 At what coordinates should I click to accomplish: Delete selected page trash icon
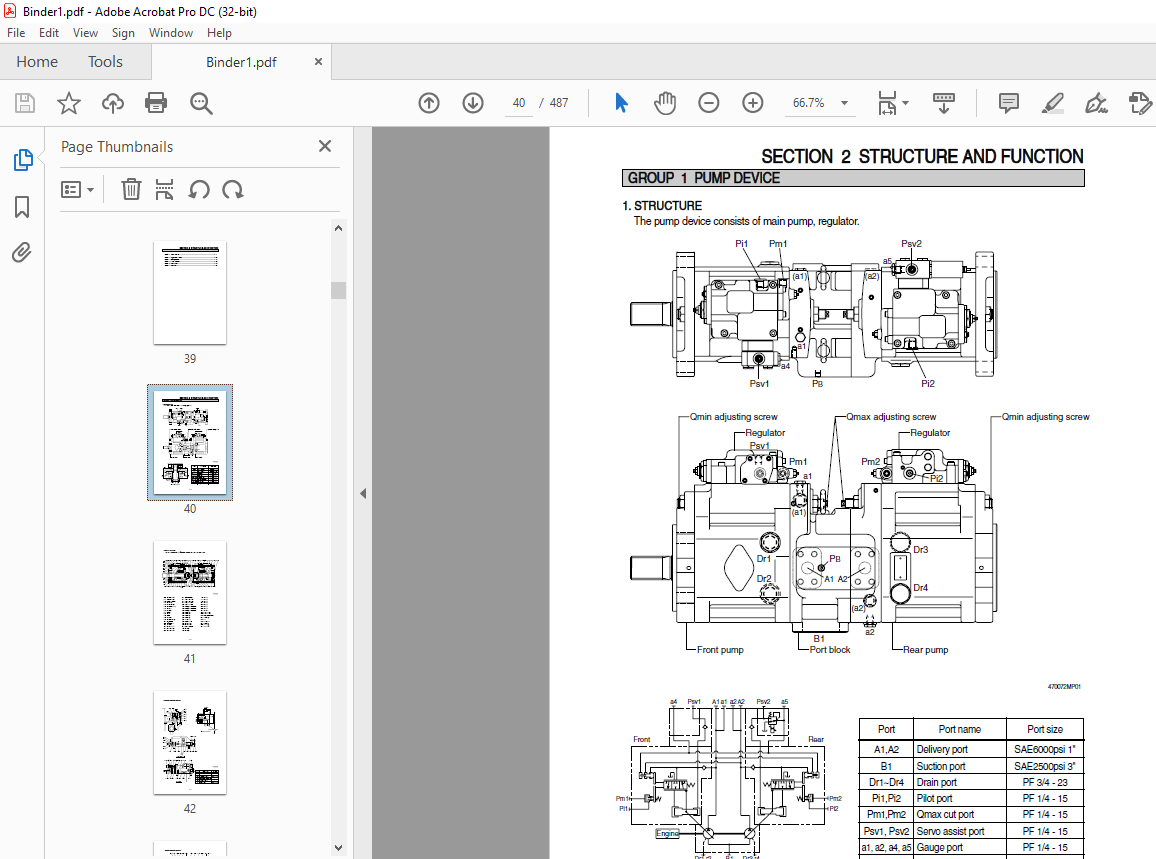131,189
